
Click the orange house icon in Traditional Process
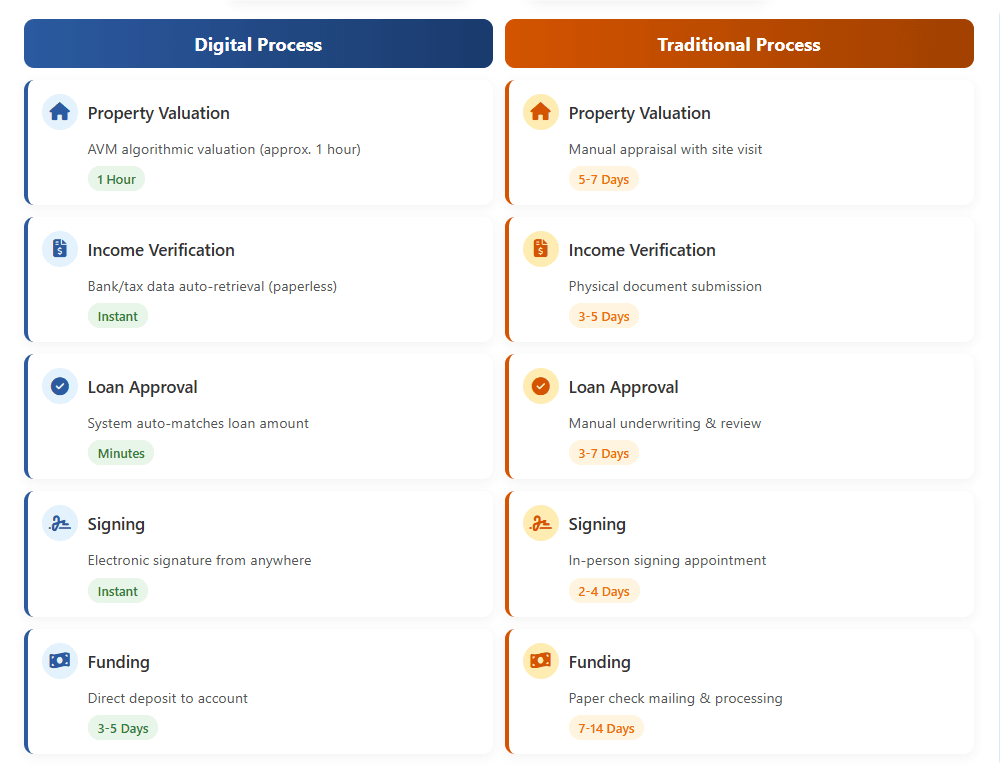pos(541,112)
